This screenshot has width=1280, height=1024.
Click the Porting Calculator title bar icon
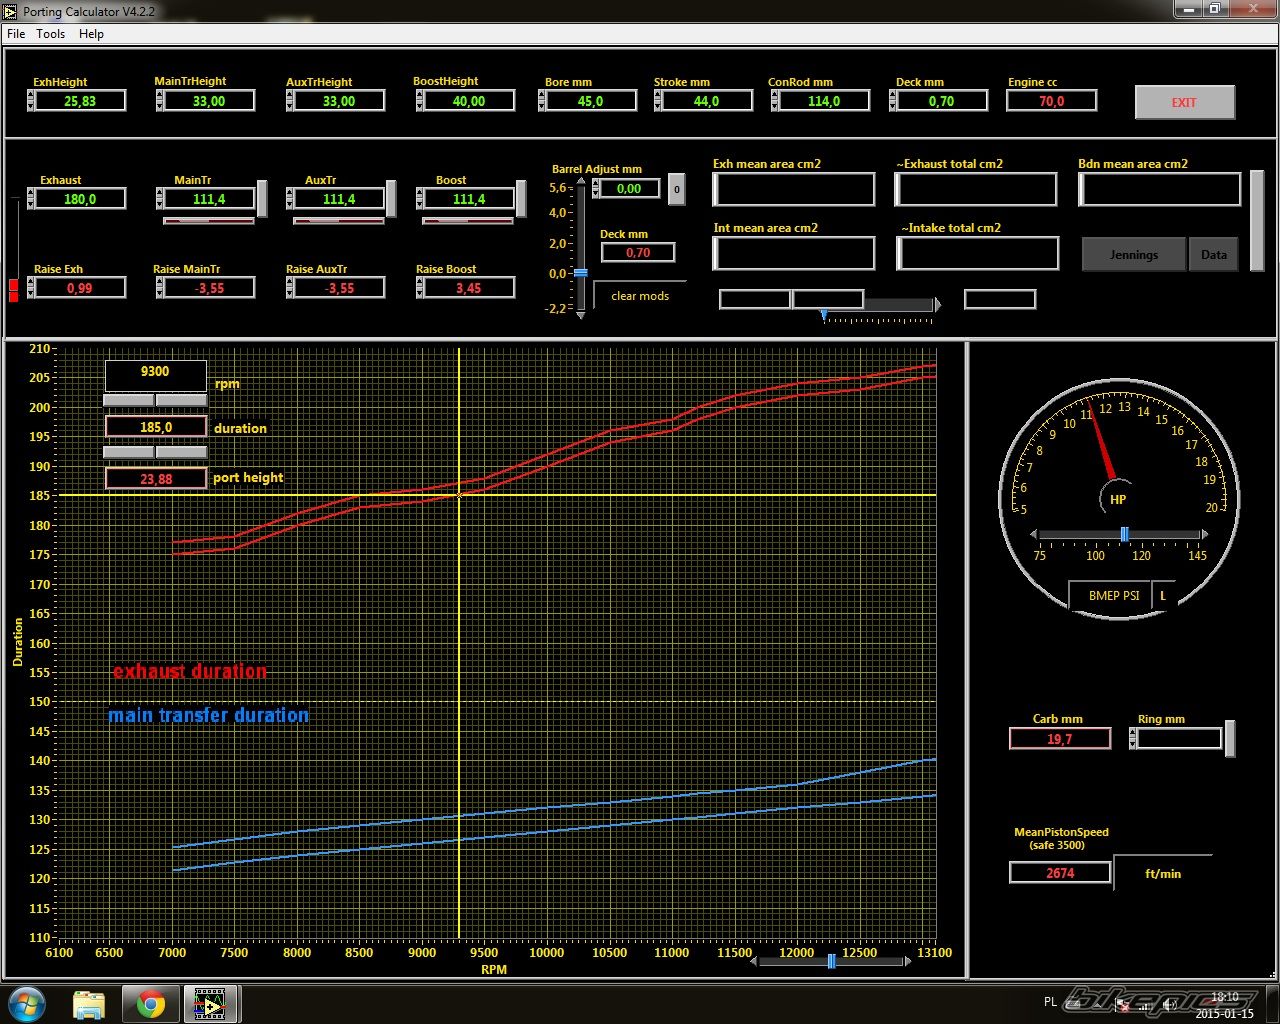coord(11,11)
